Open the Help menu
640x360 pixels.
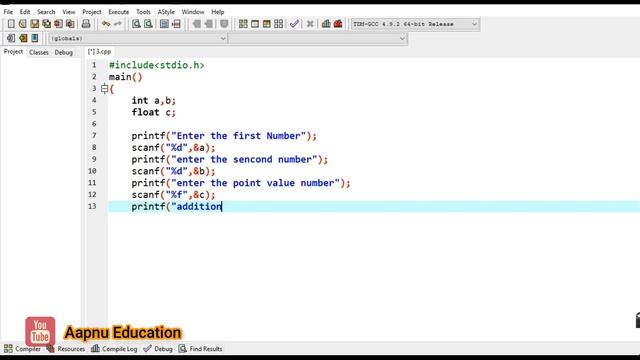tap(218, 12)
